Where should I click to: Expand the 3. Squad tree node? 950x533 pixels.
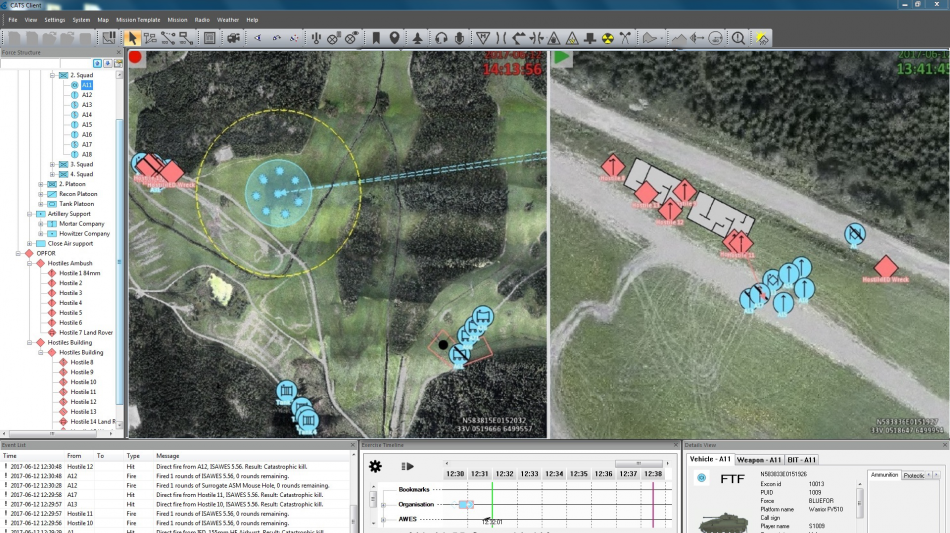(x=53, y=164)
